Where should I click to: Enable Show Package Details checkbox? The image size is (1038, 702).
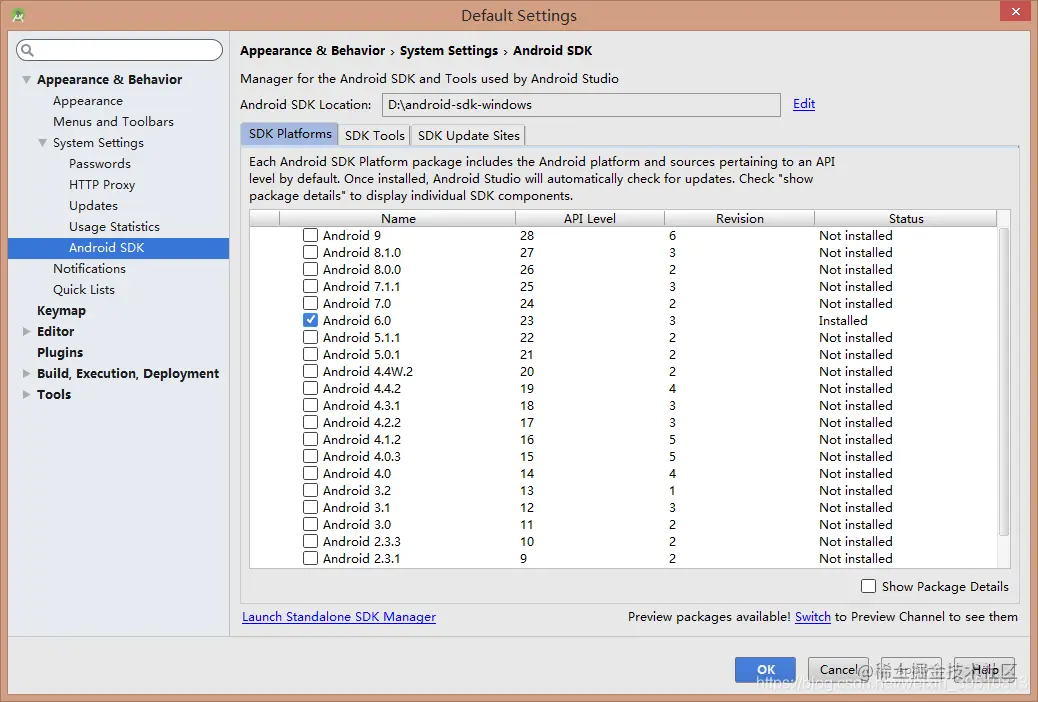(869, 586)
